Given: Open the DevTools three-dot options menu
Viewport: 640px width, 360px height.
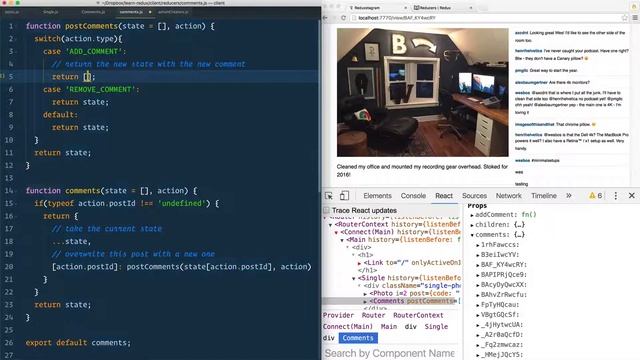Looking at the screenshot, I should [x=616, y=196].
